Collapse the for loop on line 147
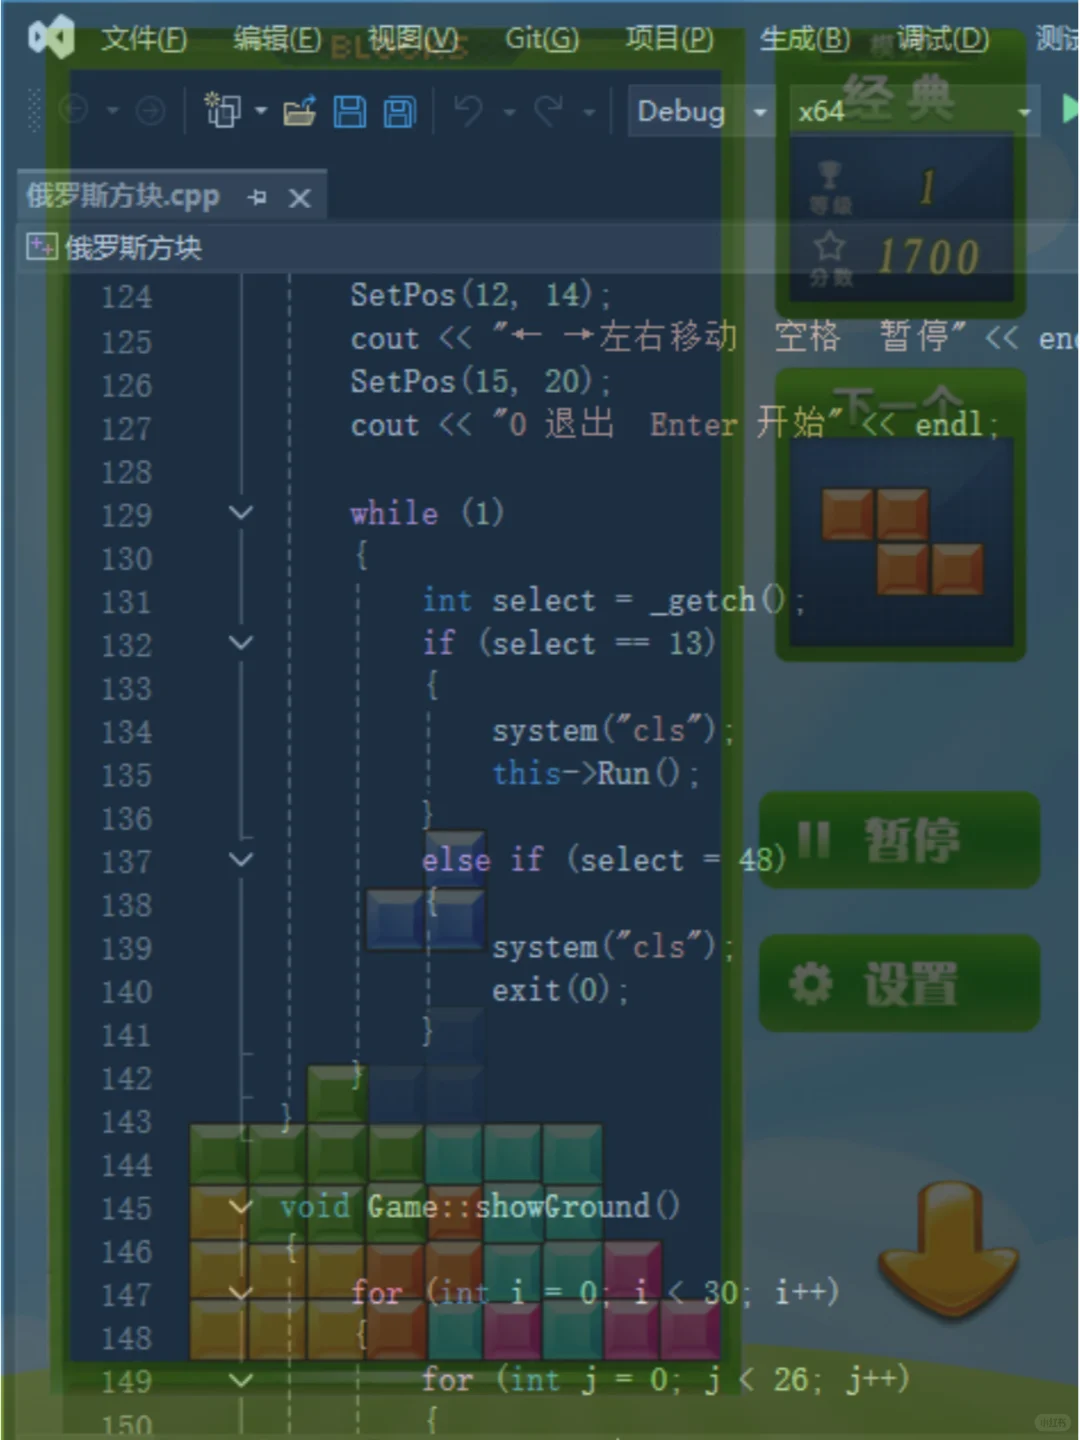The width and height of the screenshot is (1080, 1440). 241,1293
